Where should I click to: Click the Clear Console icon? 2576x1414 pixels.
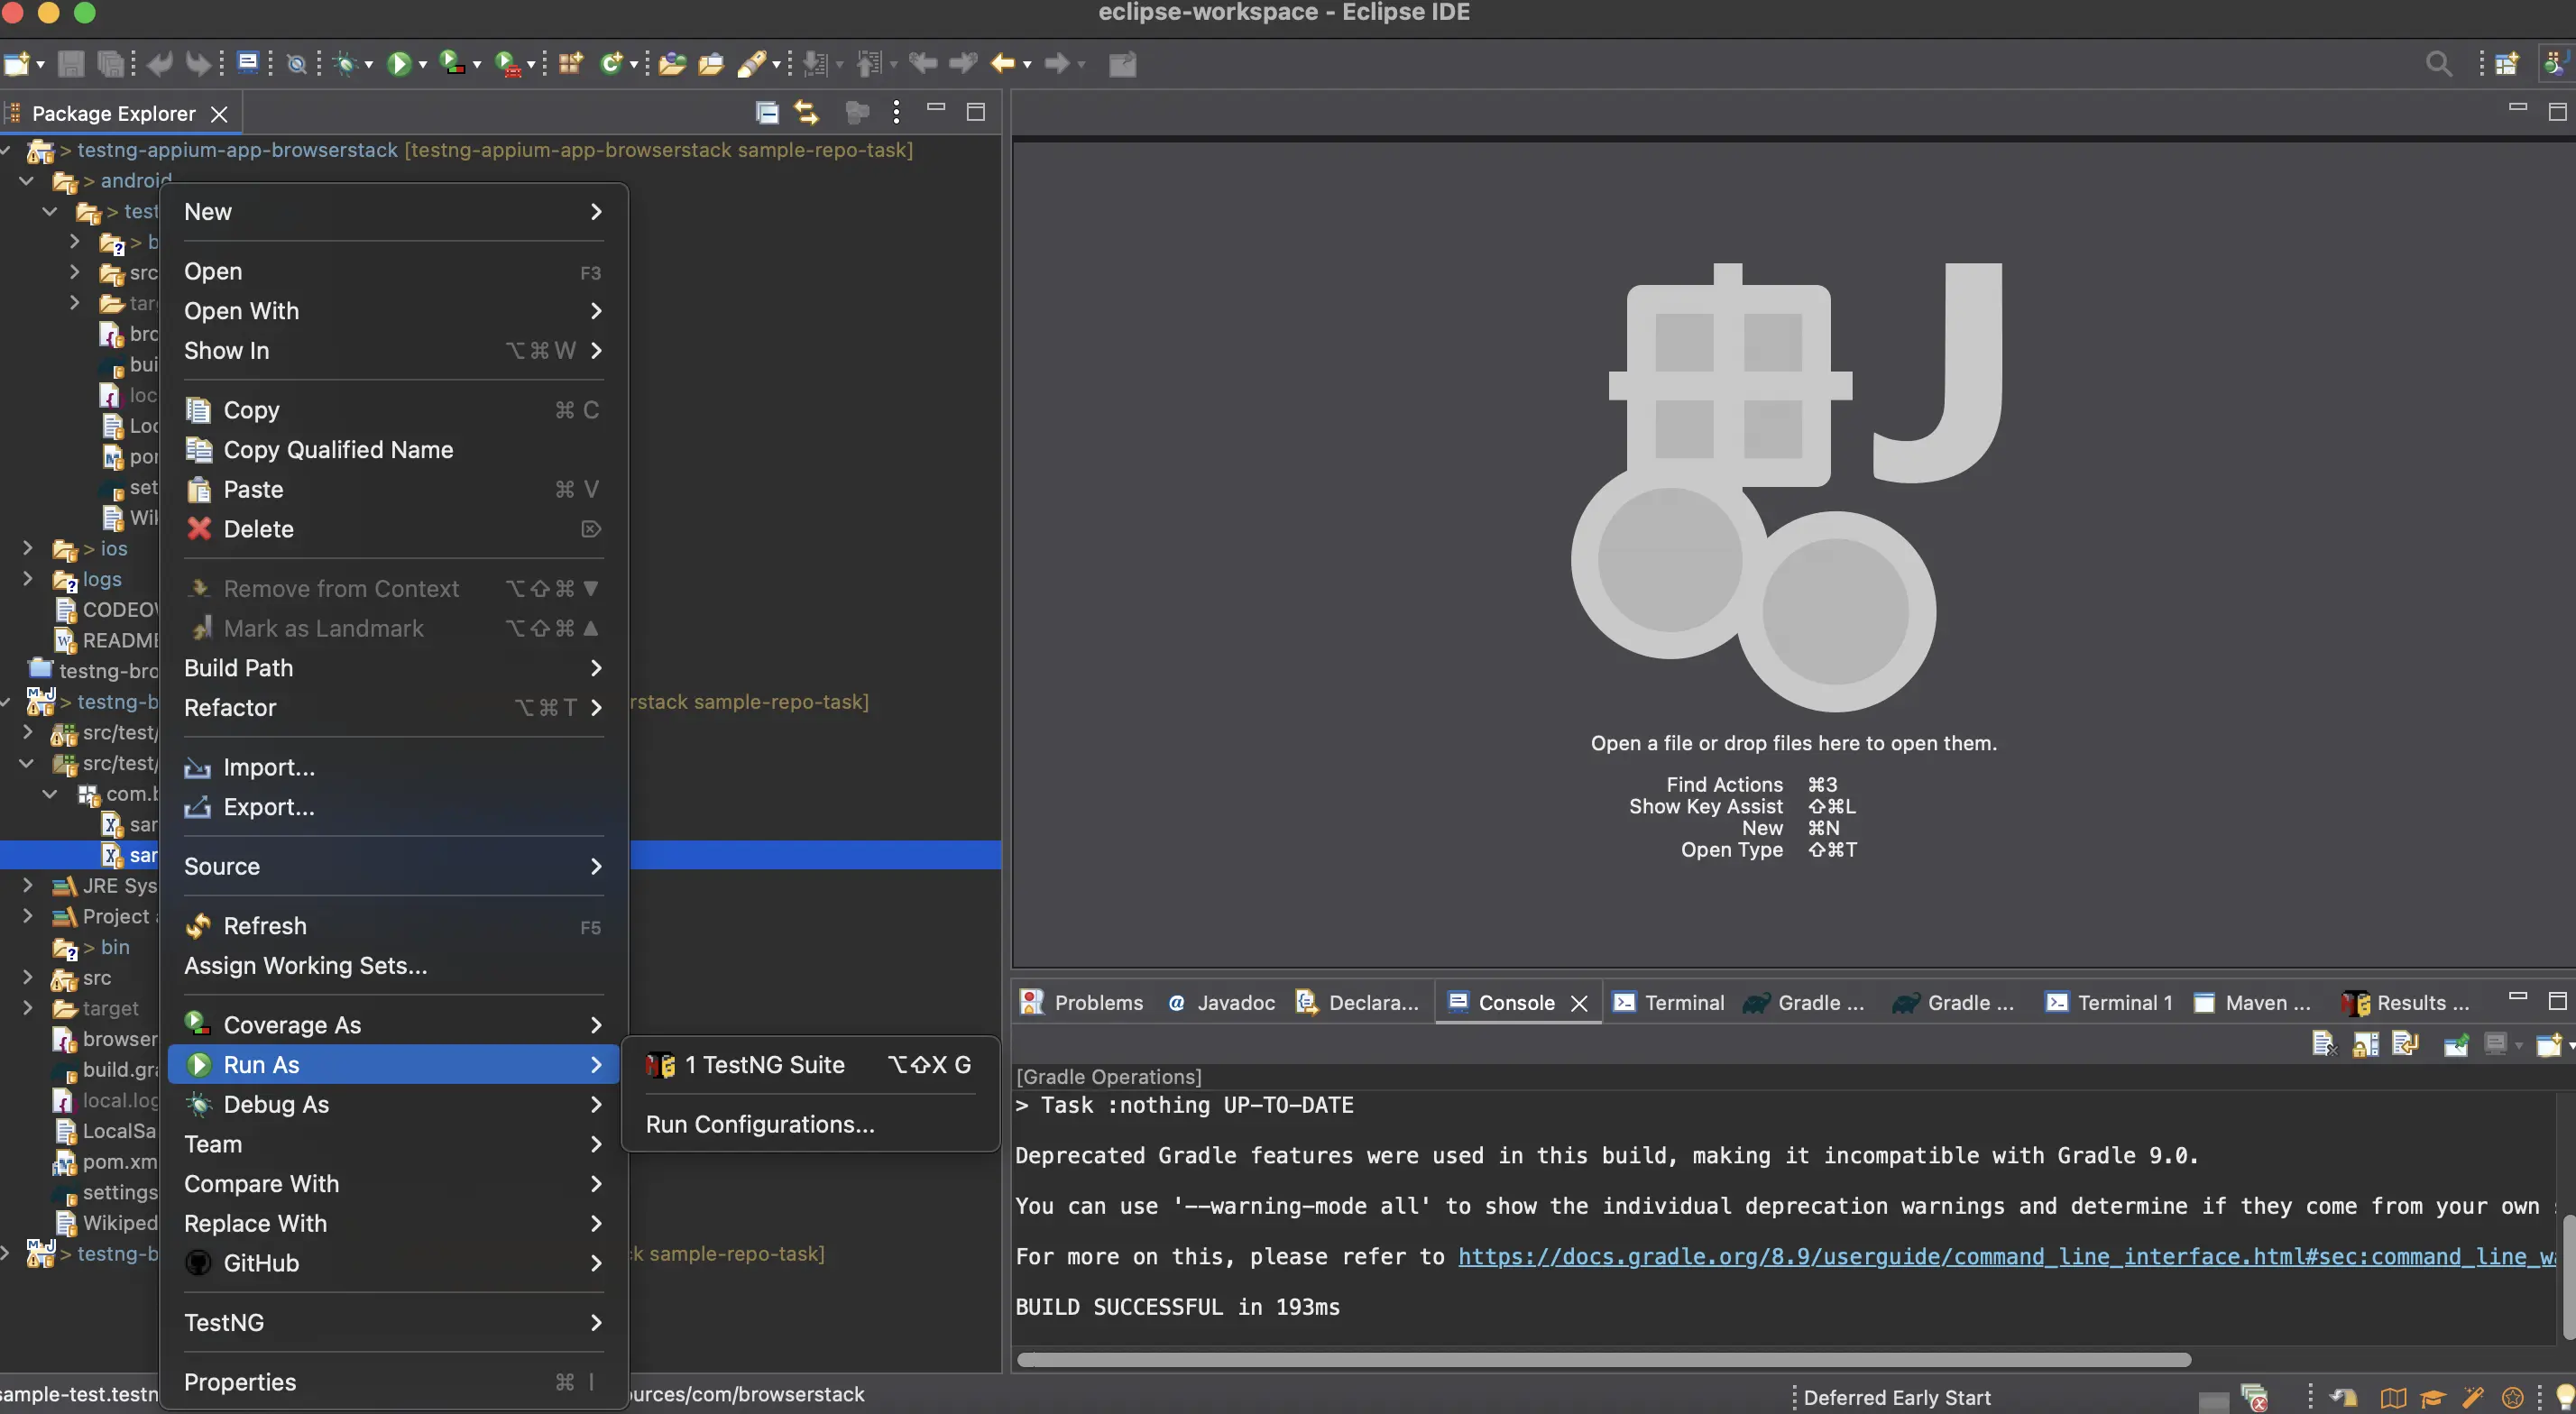2323,1044
